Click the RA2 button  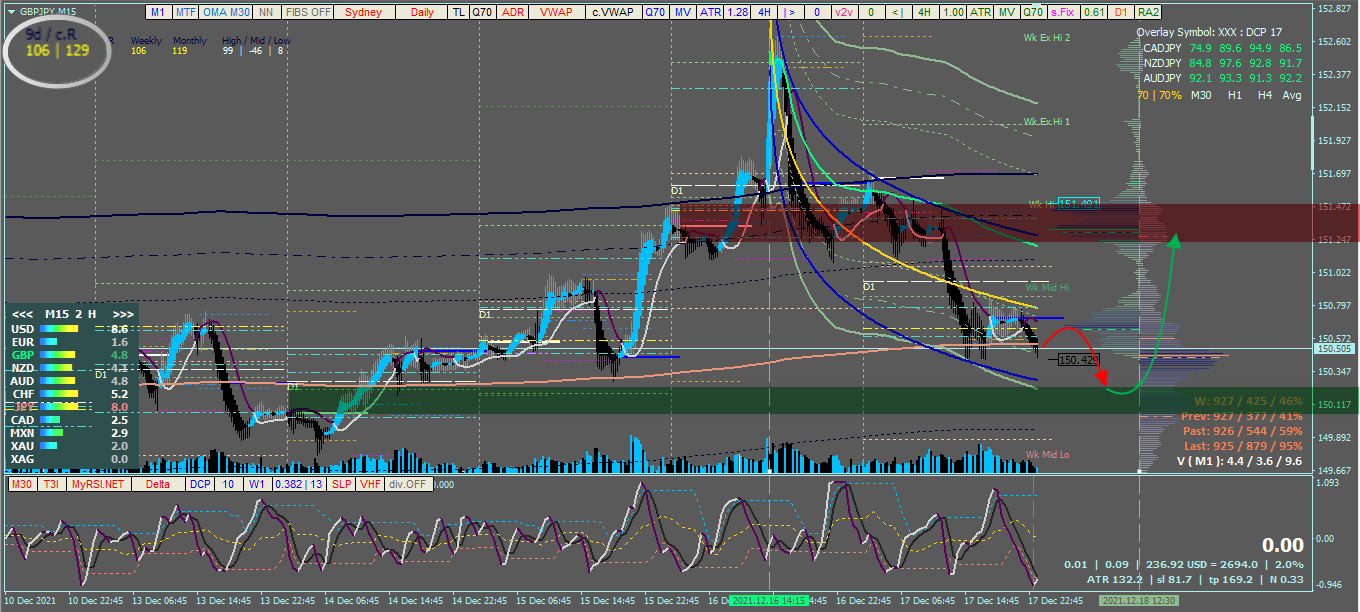click(x=1148, y=12)
